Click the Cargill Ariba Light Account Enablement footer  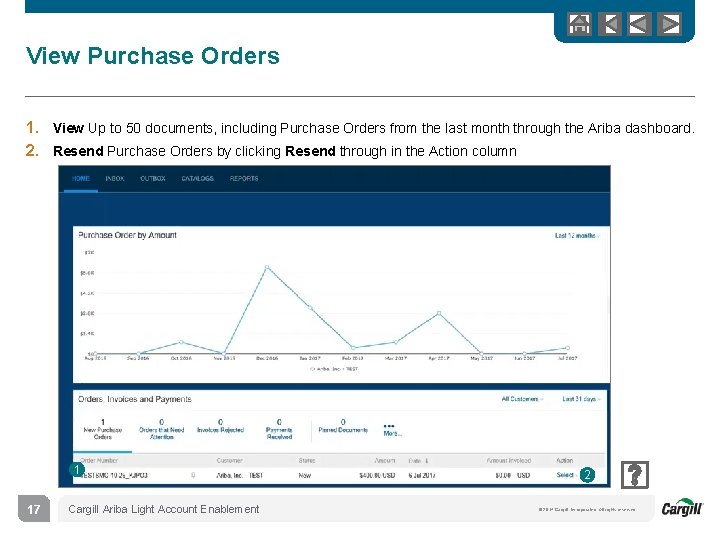coord(163,509)
